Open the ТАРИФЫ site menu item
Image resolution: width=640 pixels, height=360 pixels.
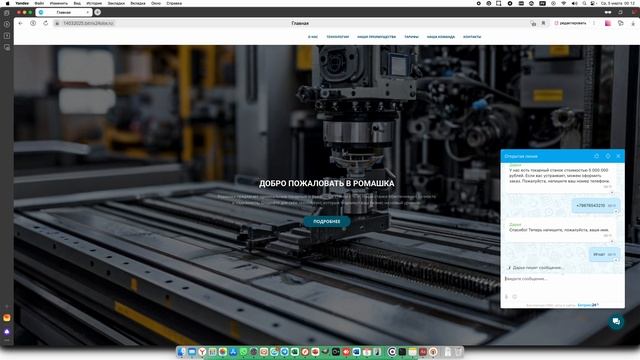(x=411, y=37)
